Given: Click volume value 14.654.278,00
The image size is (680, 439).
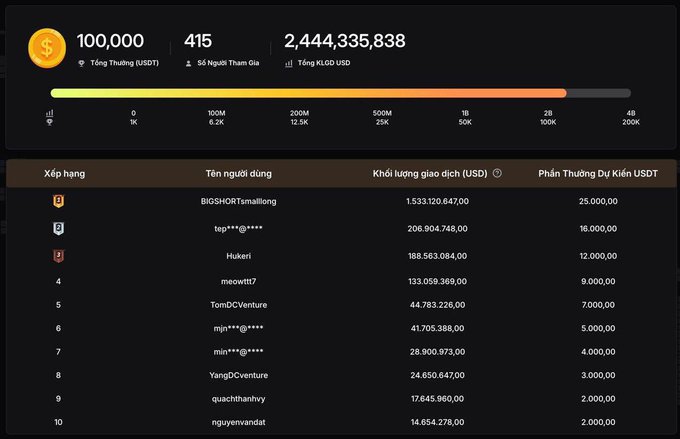Looking at the screenshot, I should (x=438, y=422).
